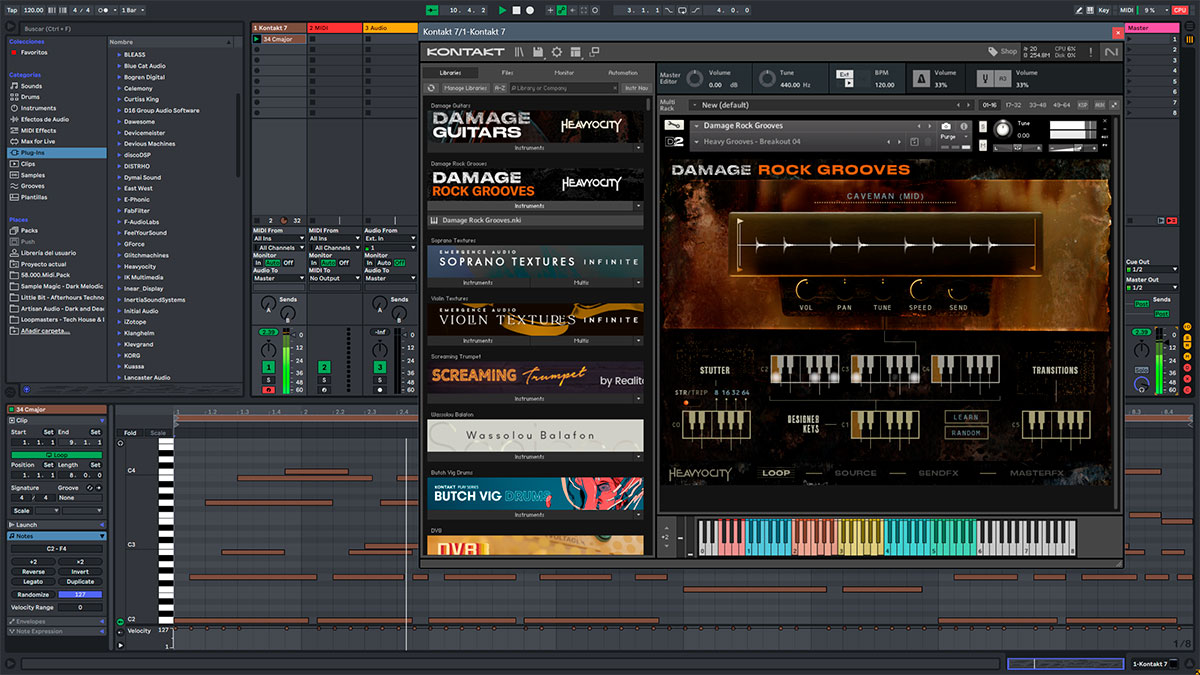Open Samples category in browser
The height and width of the screenshot is (675, 1200).
pos(33,175)
